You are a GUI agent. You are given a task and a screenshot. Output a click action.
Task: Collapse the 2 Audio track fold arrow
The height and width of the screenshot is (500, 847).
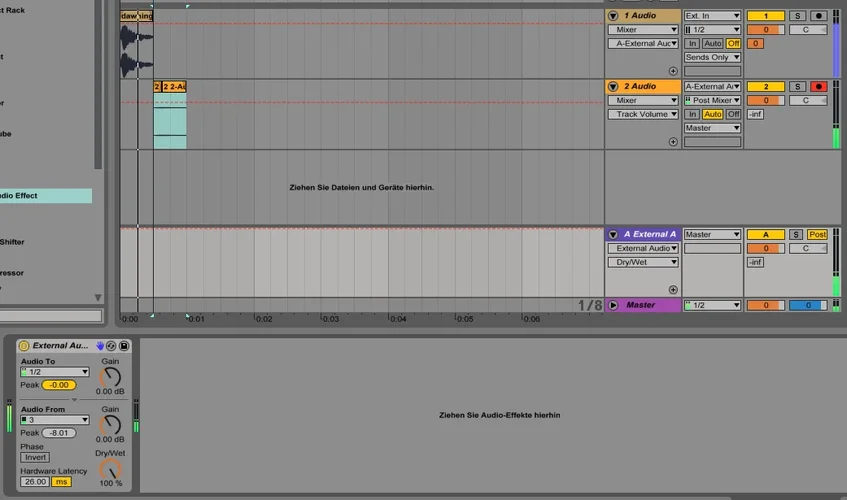[613, 86]
